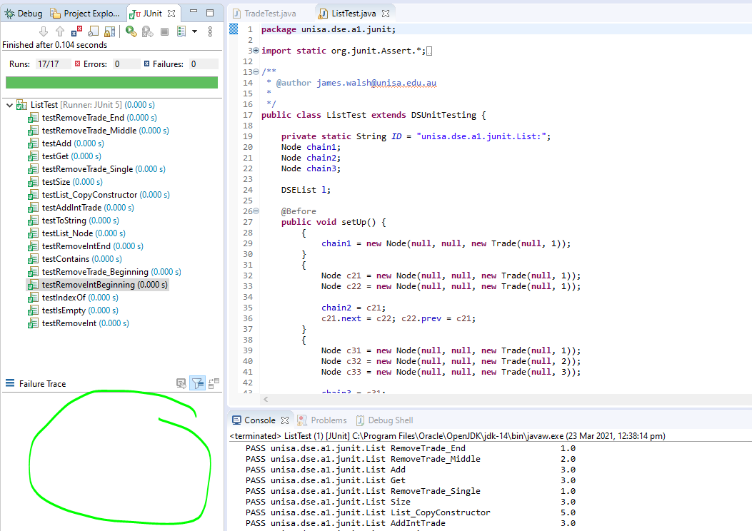Close the JUnit view tab
Screen dimensions: 753x532
coord(171,13)
